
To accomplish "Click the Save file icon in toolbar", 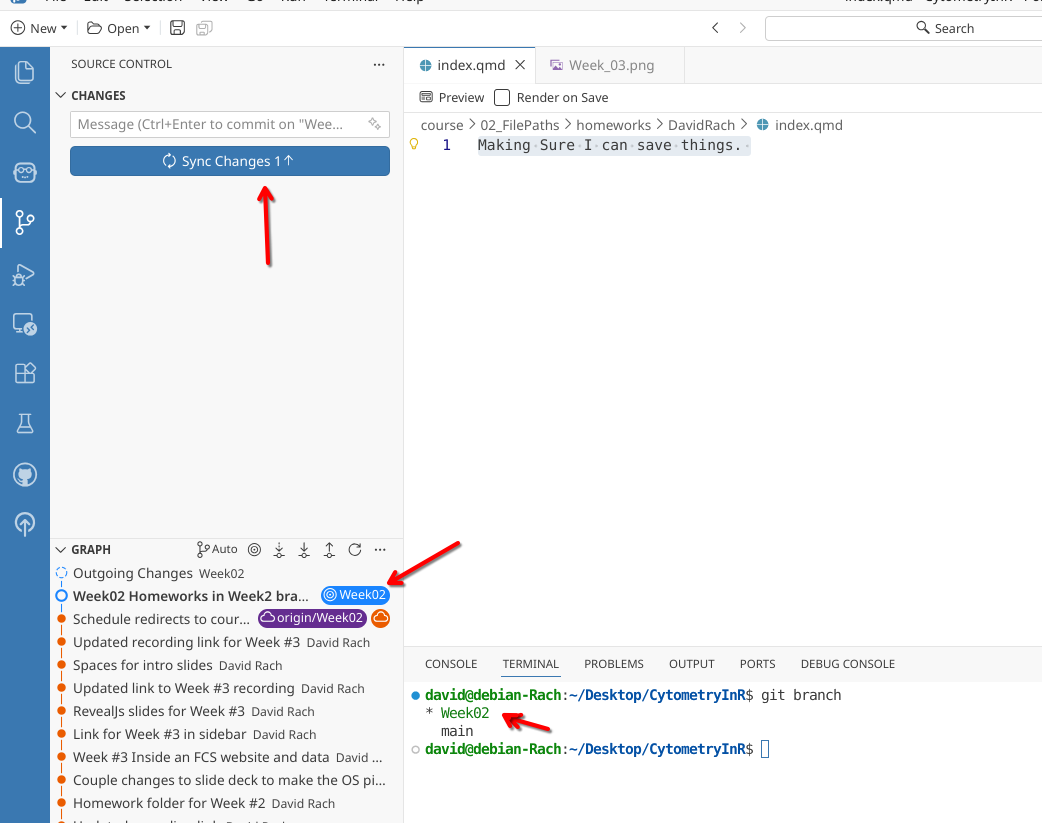I will point(177,28).
